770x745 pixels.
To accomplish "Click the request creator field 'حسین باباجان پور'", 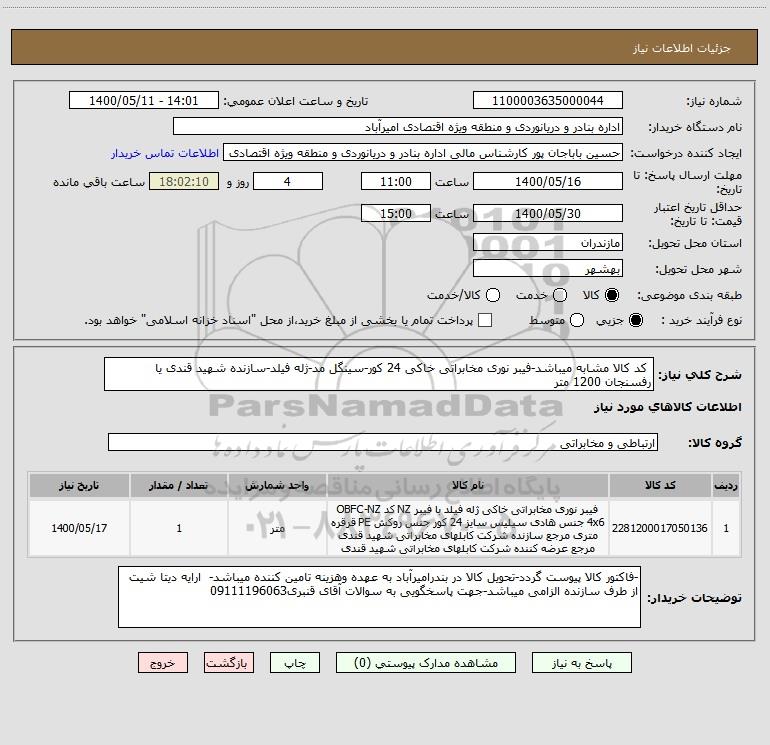I will coord(423,153).
